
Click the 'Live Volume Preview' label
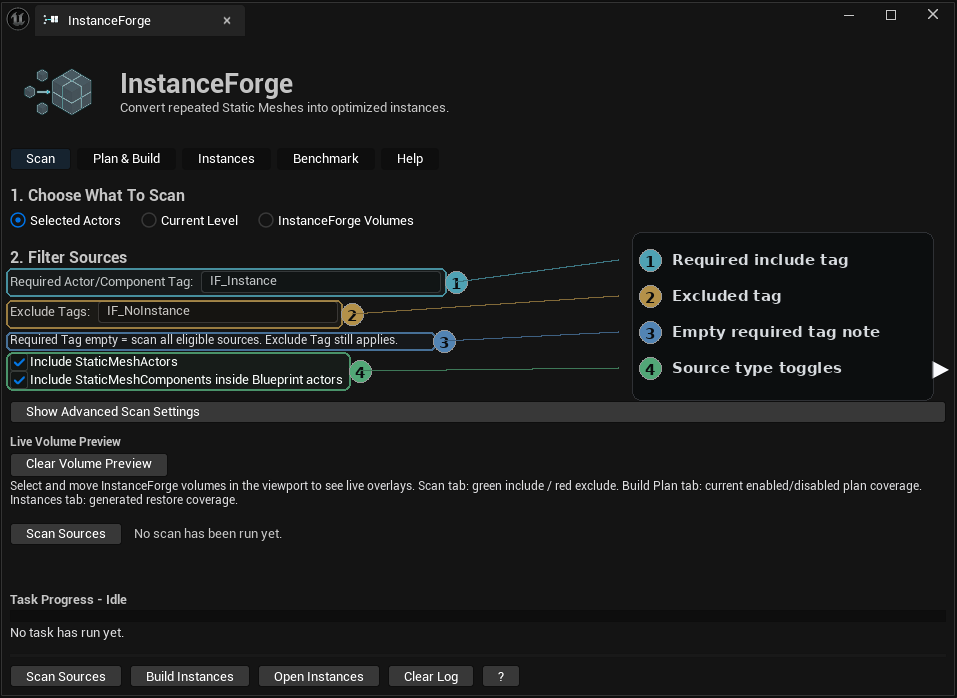tap(65, 442)
